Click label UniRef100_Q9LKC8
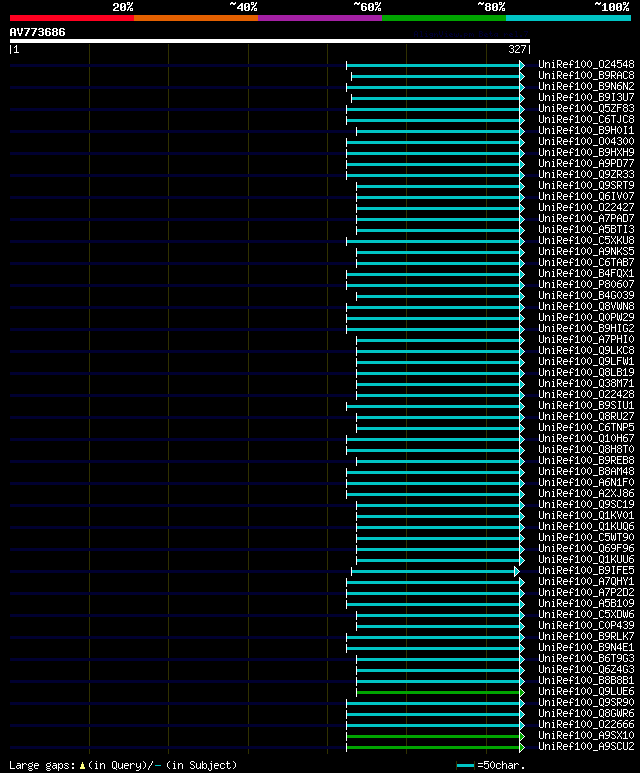 pyautogui.click(x=586, y=351)
